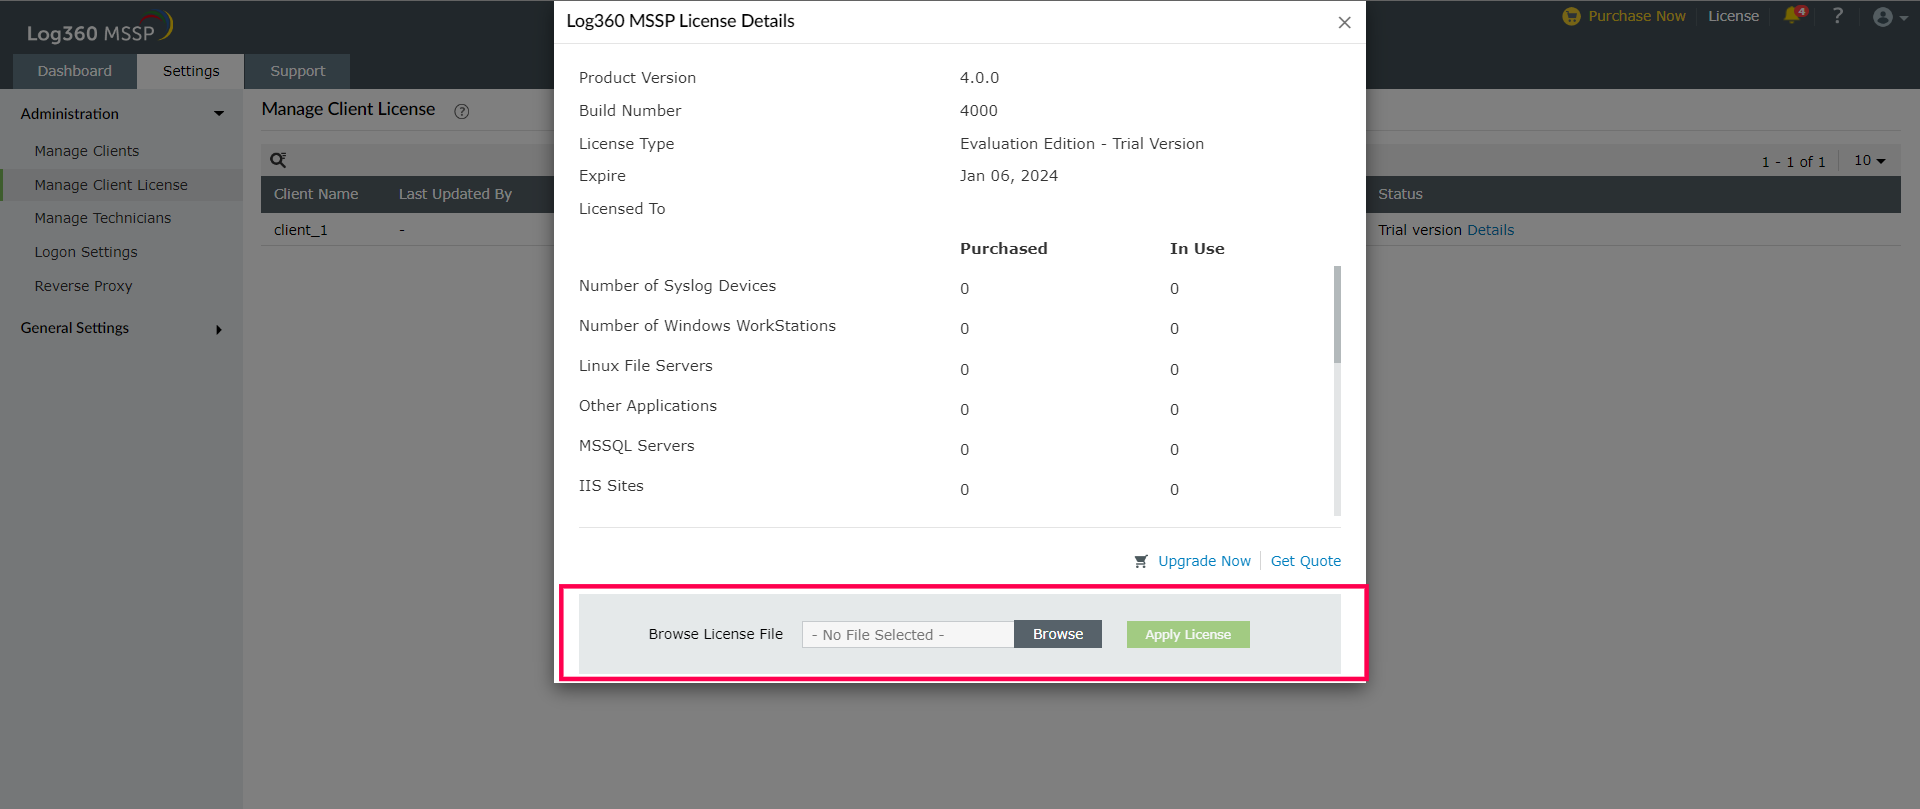1920x809 pixels.
Task: Open the Dashboard tab
Action: point(75,71)
